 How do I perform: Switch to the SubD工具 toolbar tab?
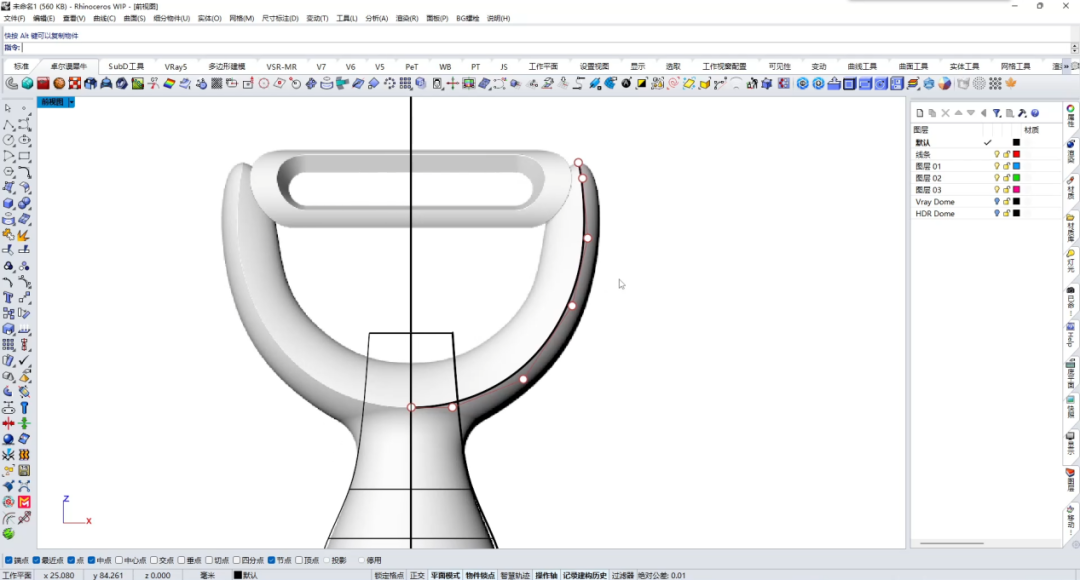[x=126, y=66]
